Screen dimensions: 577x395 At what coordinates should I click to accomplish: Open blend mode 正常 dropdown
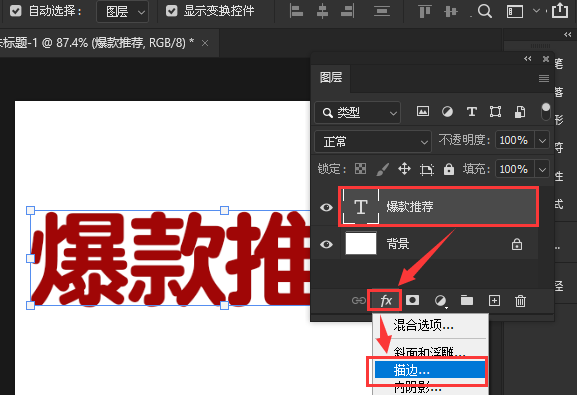tap(373, 141)
